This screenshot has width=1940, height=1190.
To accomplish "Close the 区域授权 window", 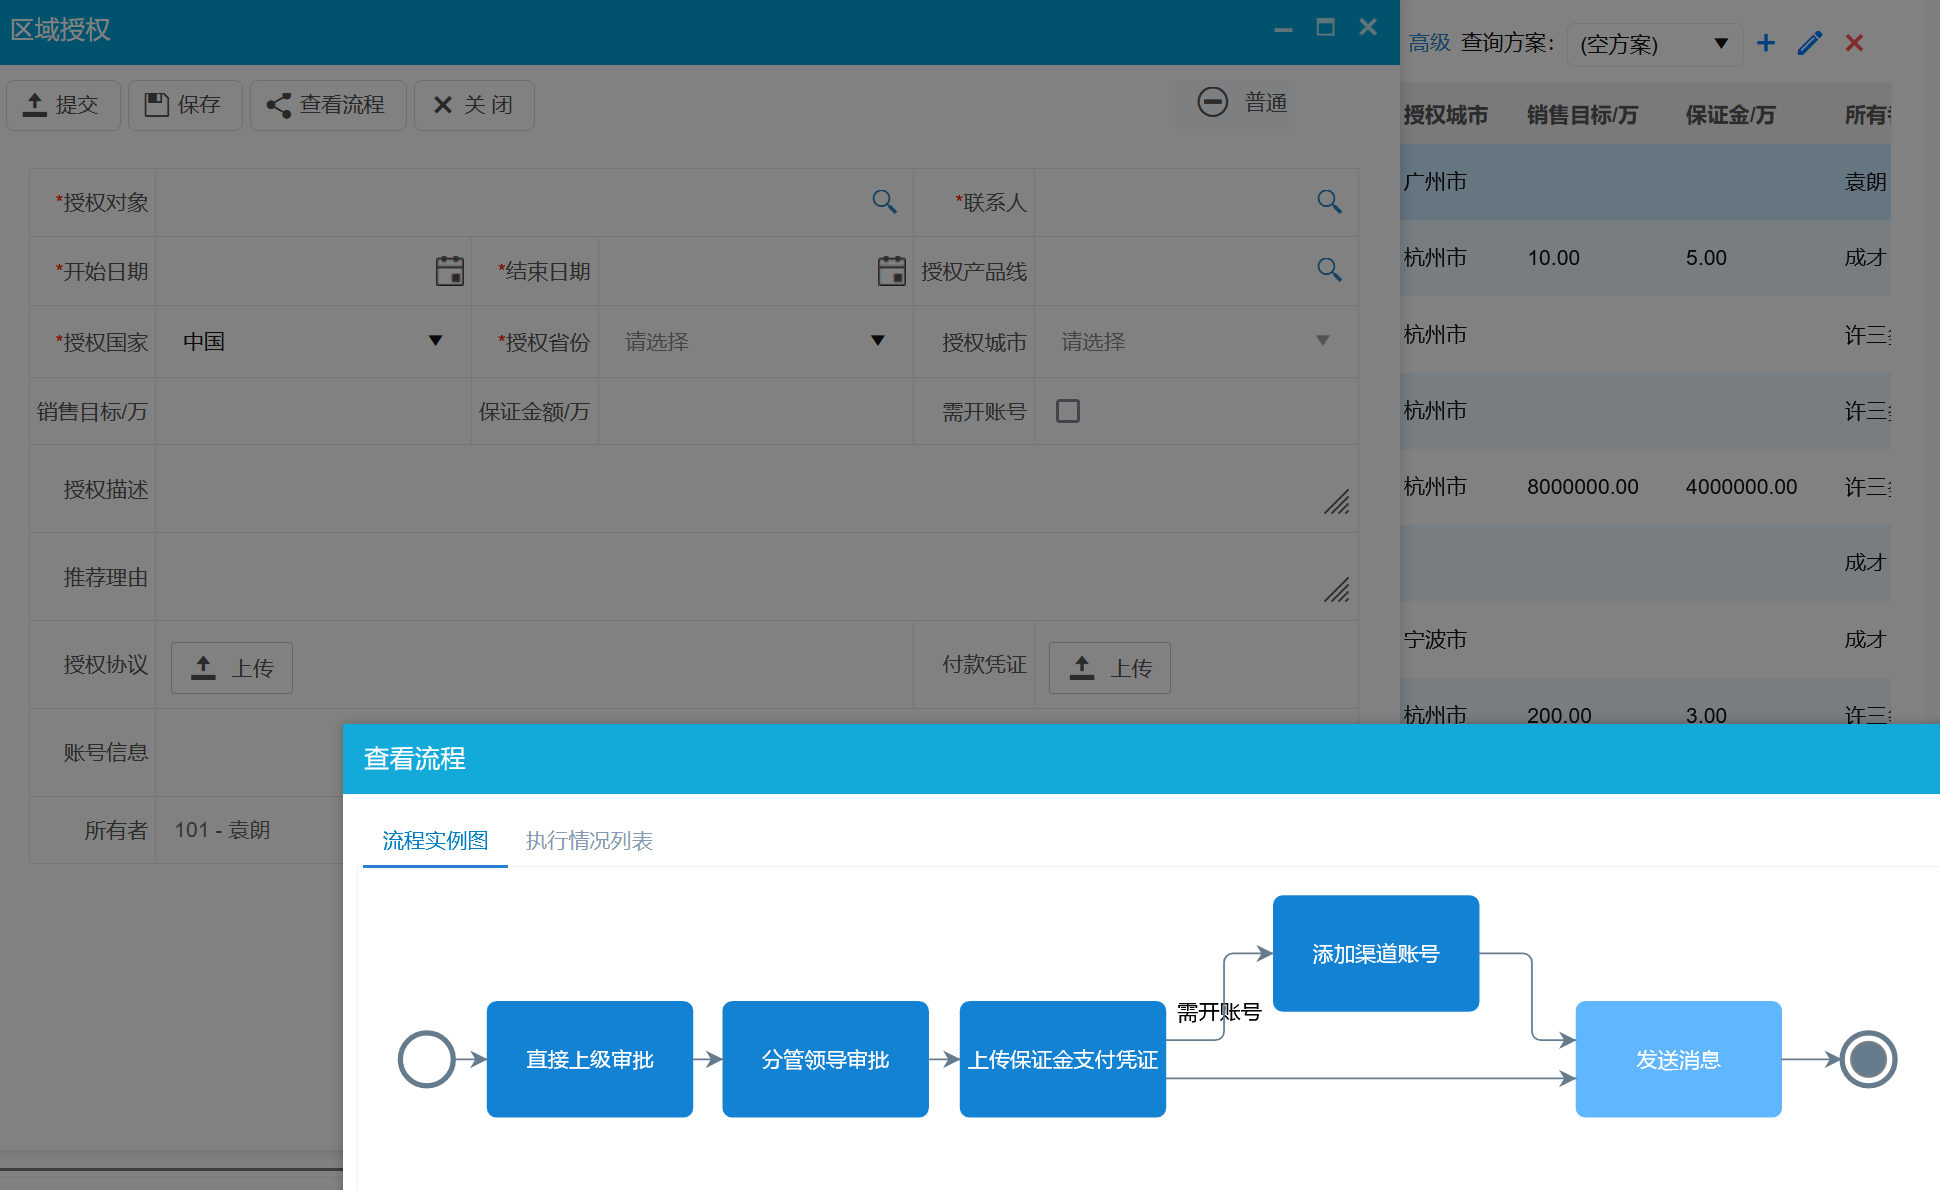I will 1368,28.
